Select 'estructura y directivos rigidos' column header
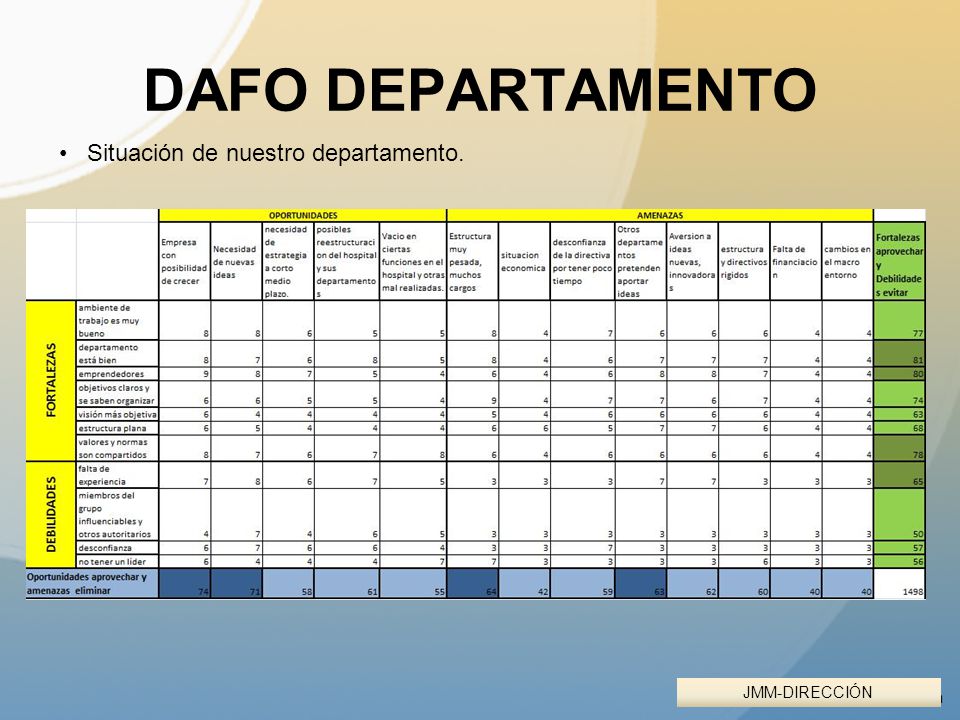The image size is (960, 720). click(x=744, y=261)
